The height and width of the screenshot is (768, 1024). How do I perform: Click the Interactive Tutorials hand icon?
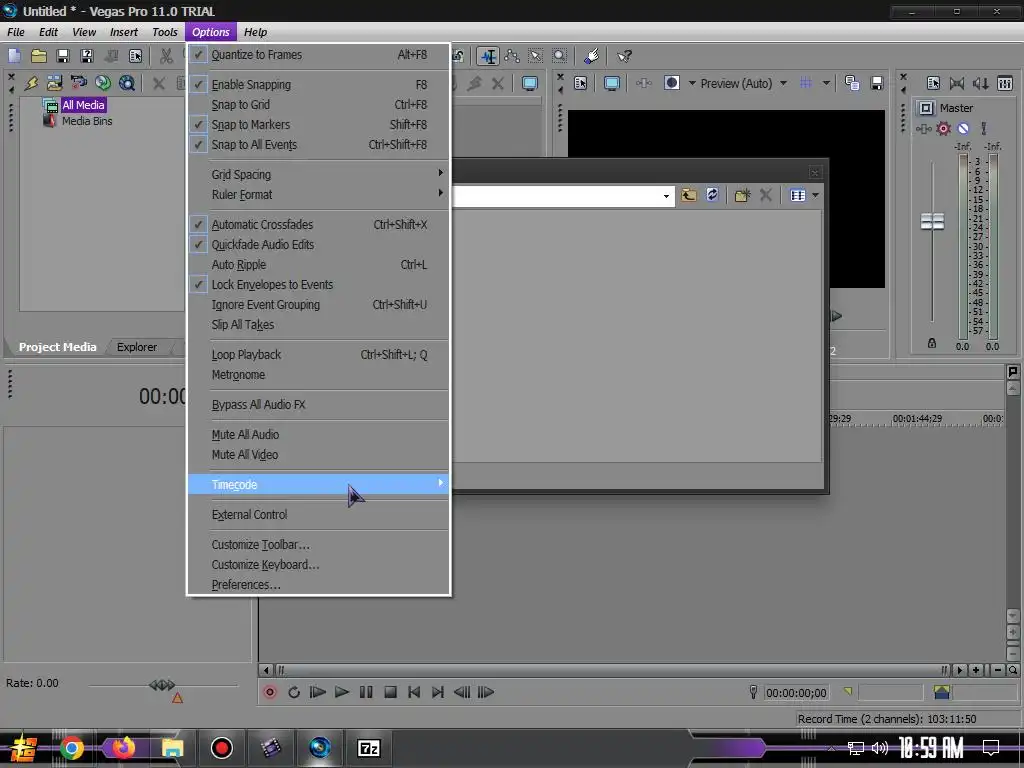pos(592,56)
